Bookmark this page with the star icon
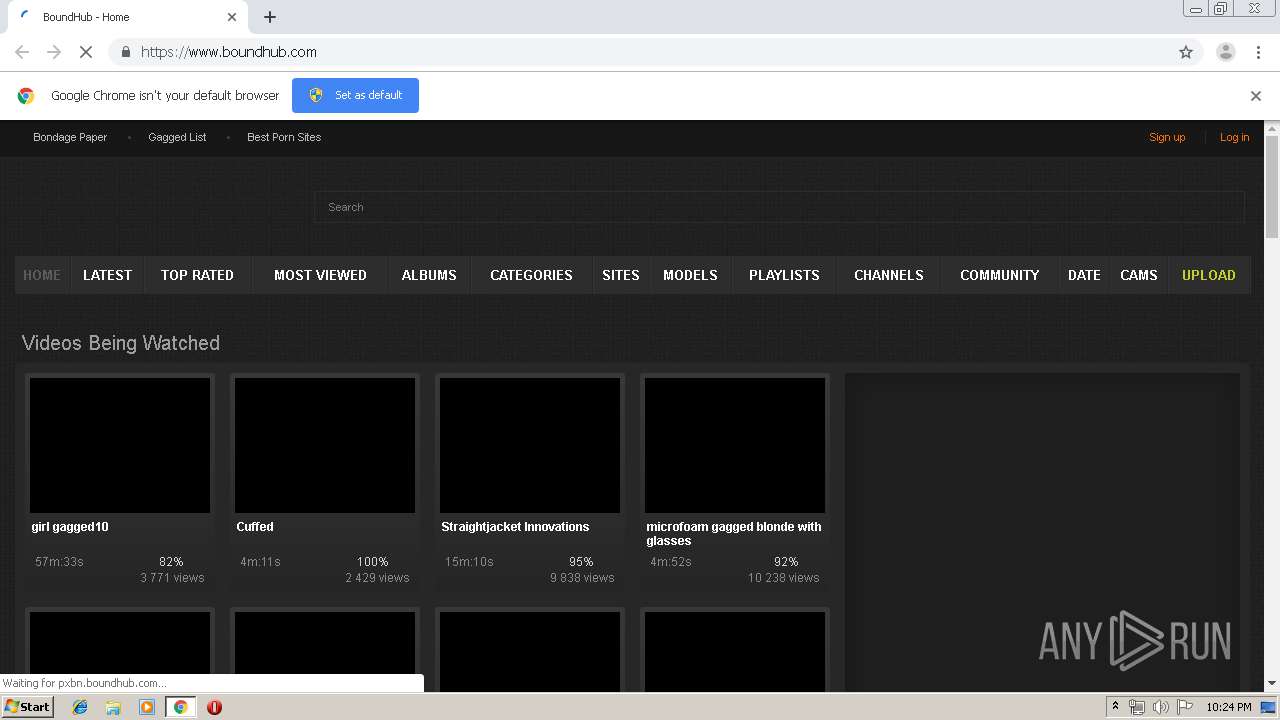This screenshot has height=720, width=1280. pyautogui.click(x=1186, y=52)
